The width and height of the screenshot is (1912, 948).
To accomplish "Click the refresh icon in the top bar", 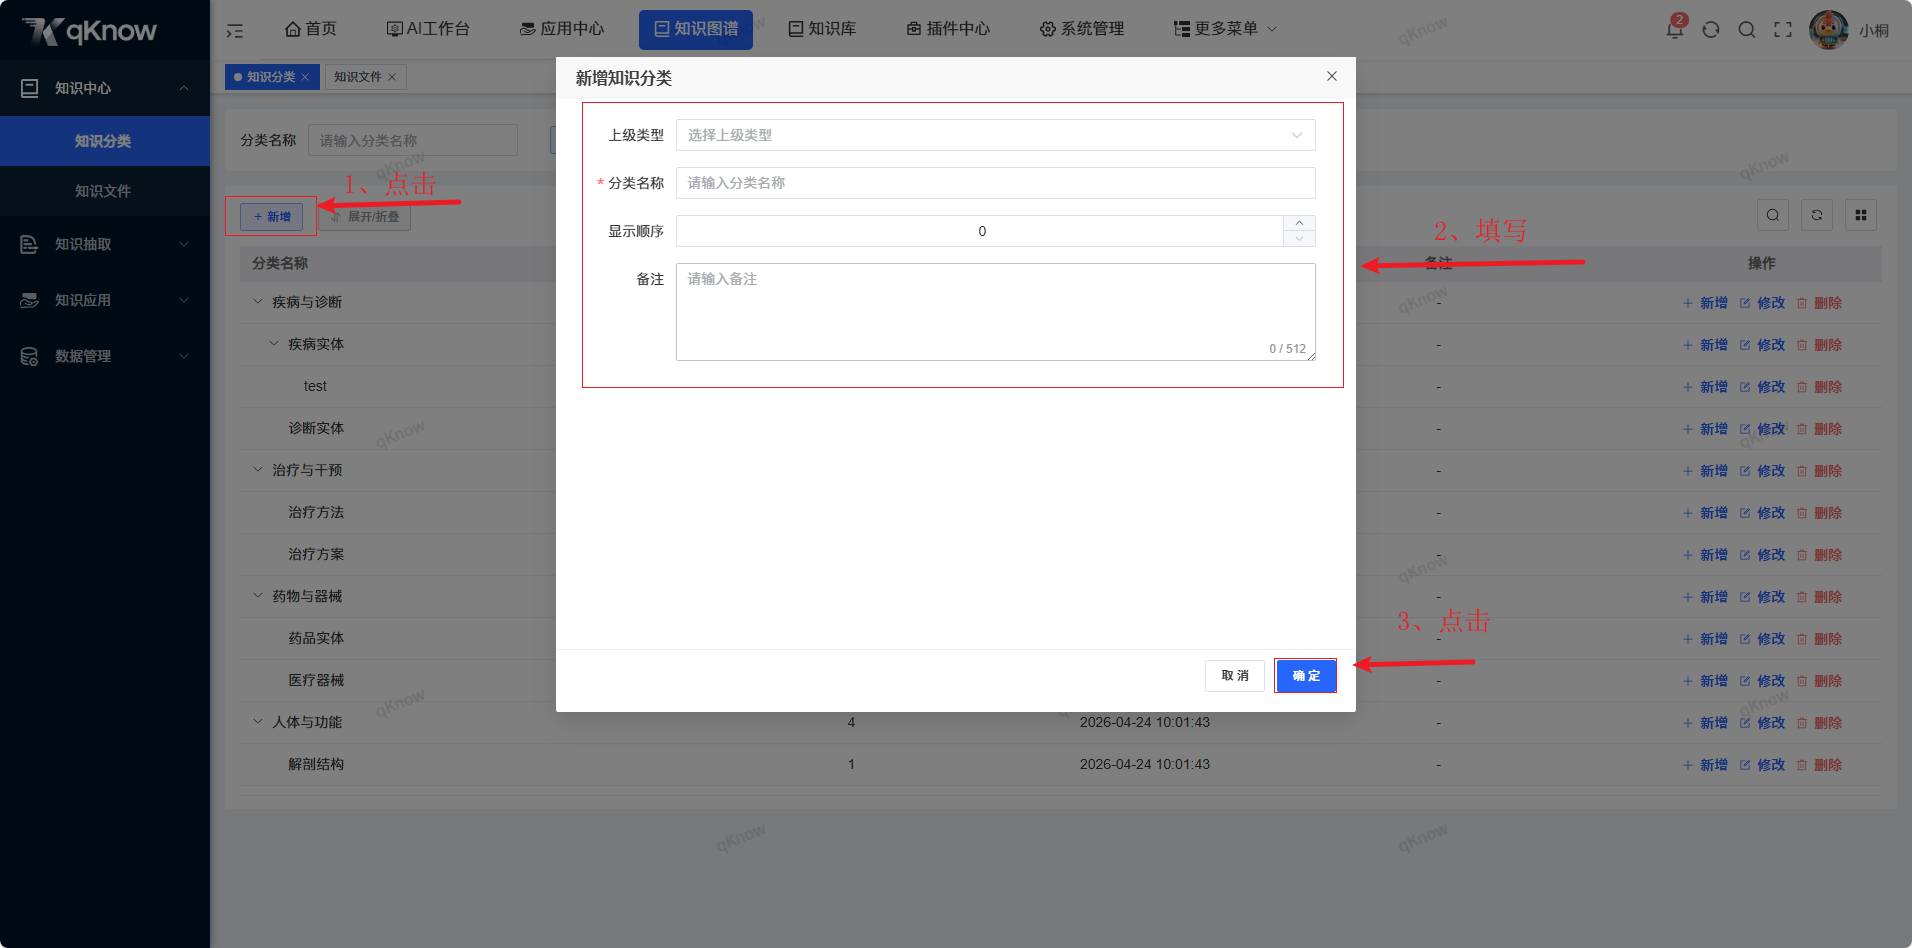I will coord(1711,29).
